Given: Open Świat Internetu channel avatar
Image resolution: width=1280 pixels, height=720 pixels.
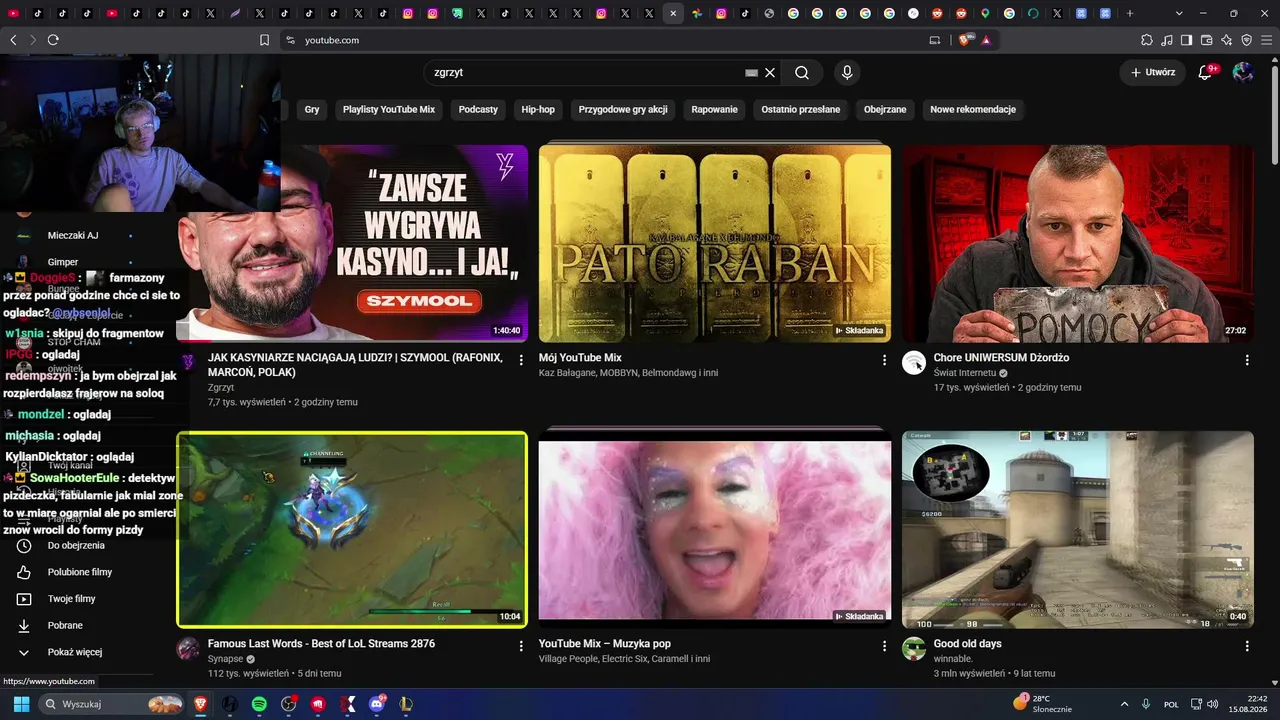Looking at the screenshot, I should click(914, 363).
